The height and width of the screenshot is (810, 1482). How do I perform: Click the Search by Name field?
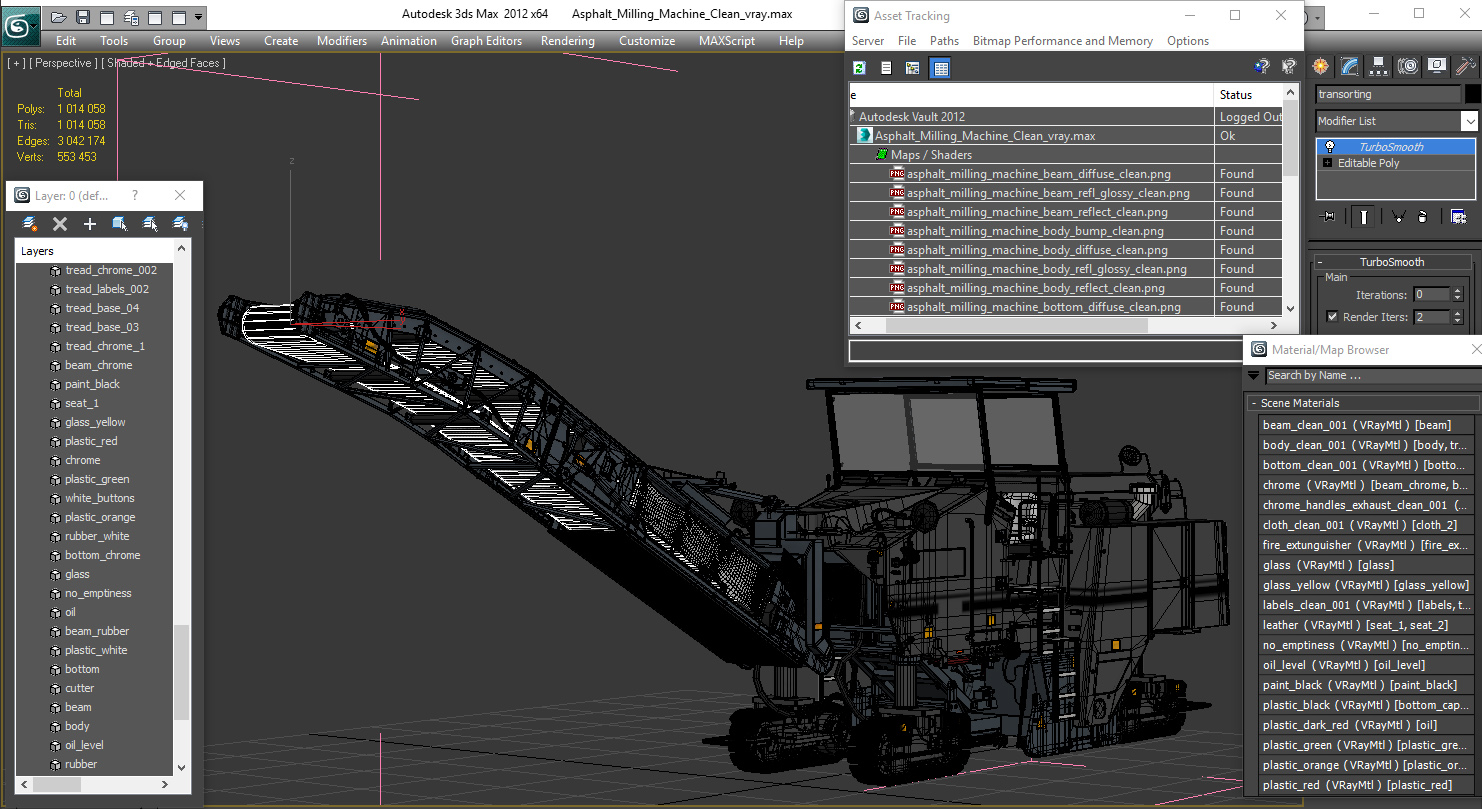click(x=1372, y=376)
